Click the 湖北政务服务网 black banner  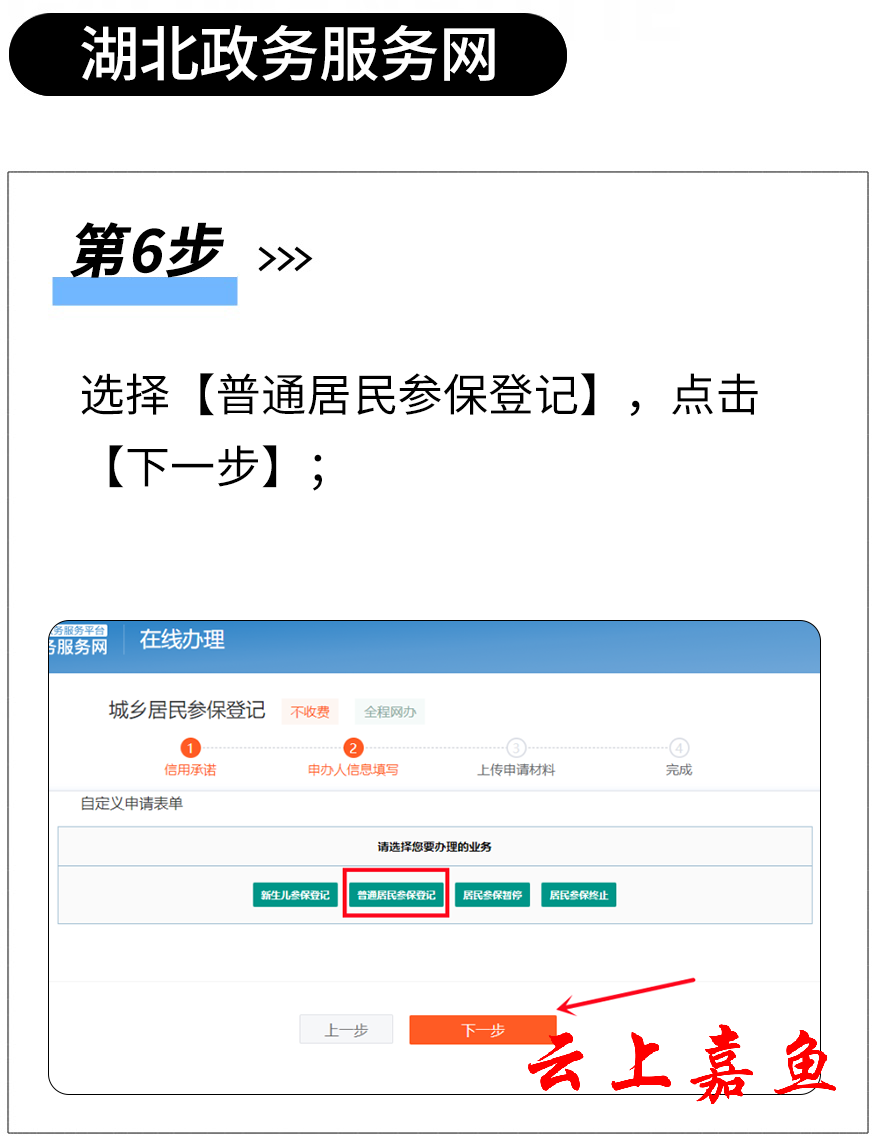288,54
